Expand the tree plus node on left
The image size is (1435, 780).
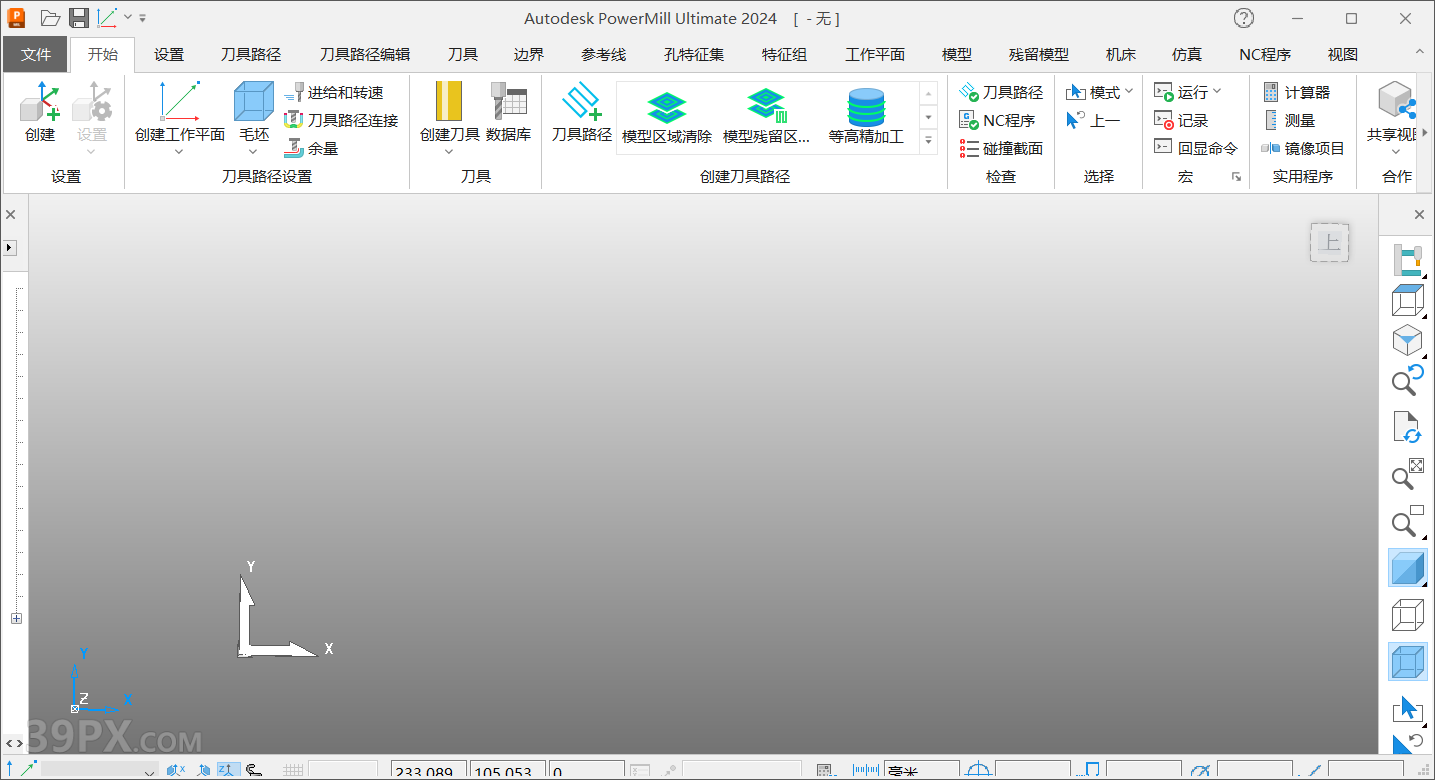tap(16, 619)
